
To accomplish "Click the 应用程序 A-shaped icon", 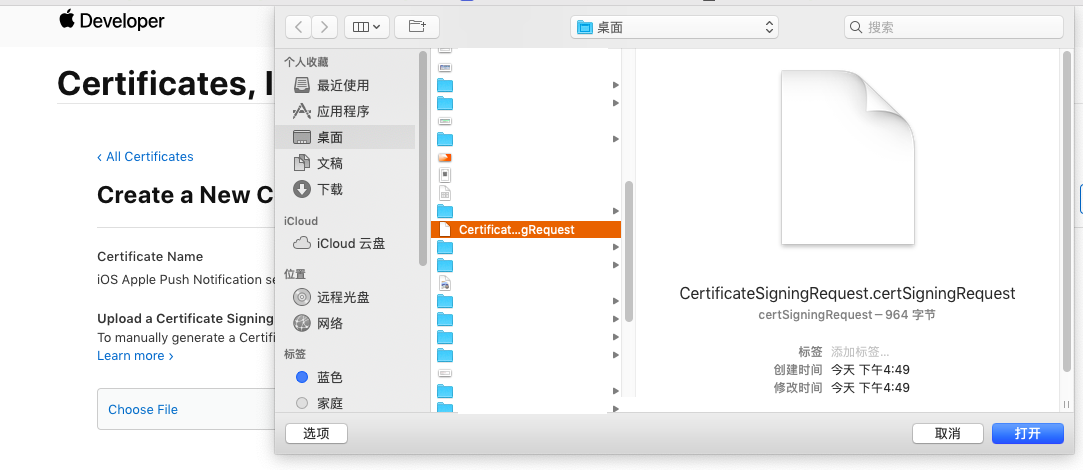I will (302, 111).
